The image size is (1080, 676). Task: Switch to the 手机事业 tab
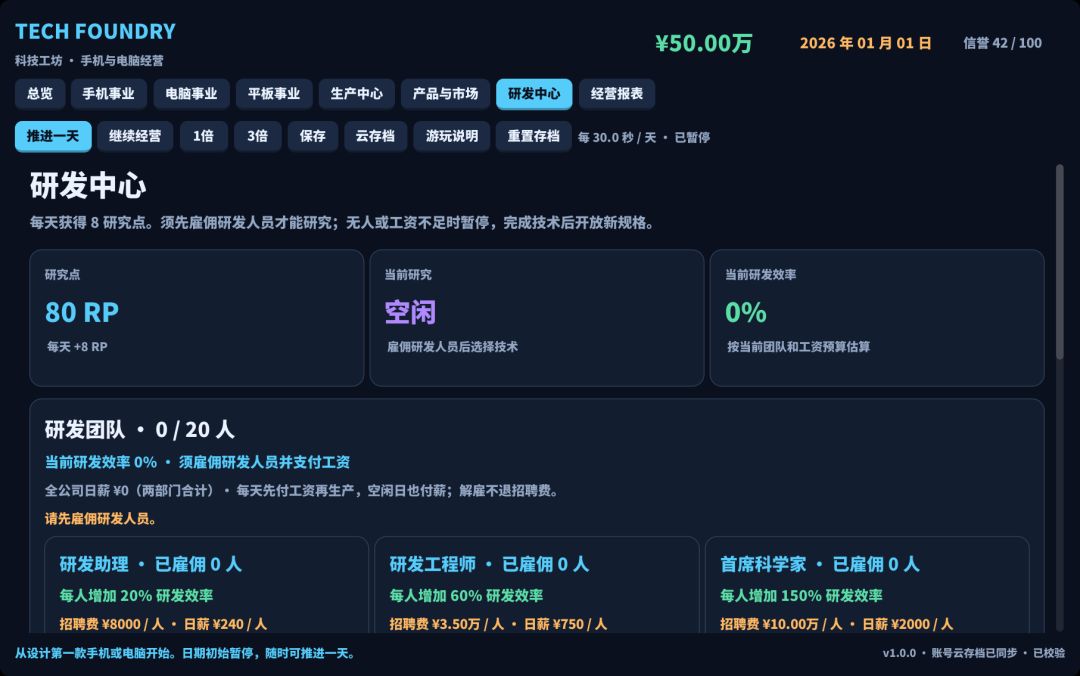(x=109, y=94)
